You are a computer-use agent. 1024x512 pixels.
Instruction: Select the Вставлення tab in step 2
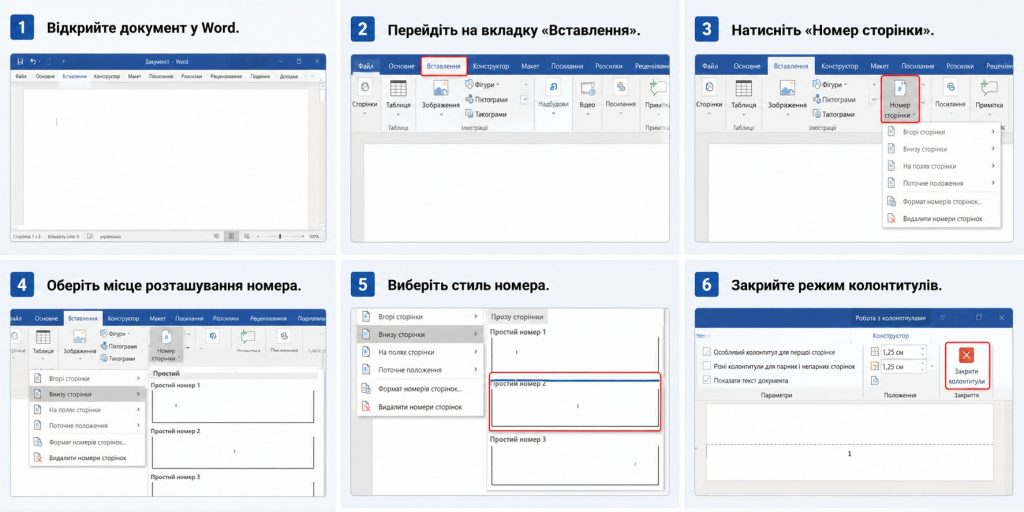[443, 66]
